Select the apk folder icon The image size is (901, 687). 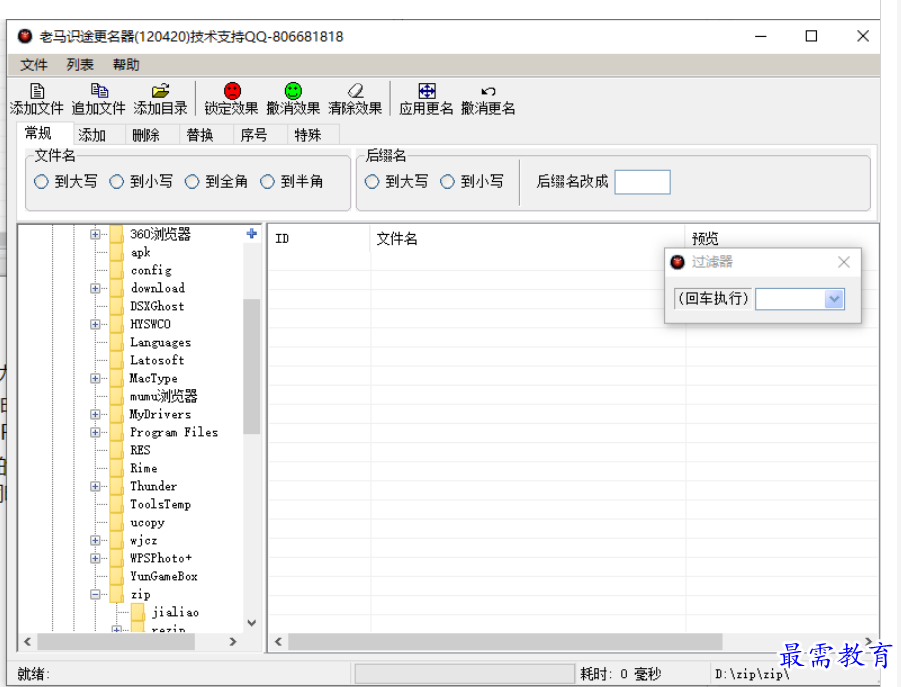click(x=117, y=252)
